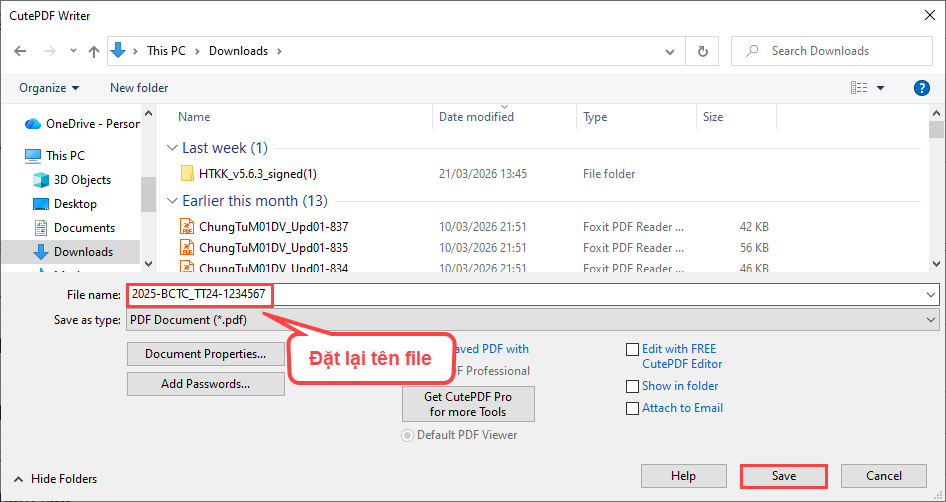
Task: Go back with the left arrow
Action: click(x=20, y=51)
